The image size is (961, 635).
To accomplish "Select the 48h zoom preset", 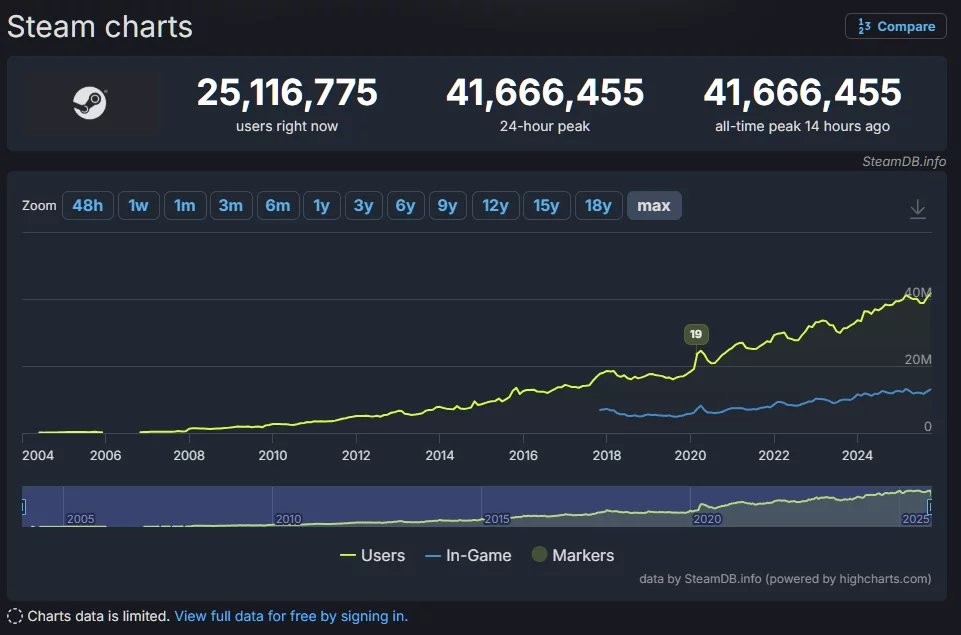I will 87,205.
